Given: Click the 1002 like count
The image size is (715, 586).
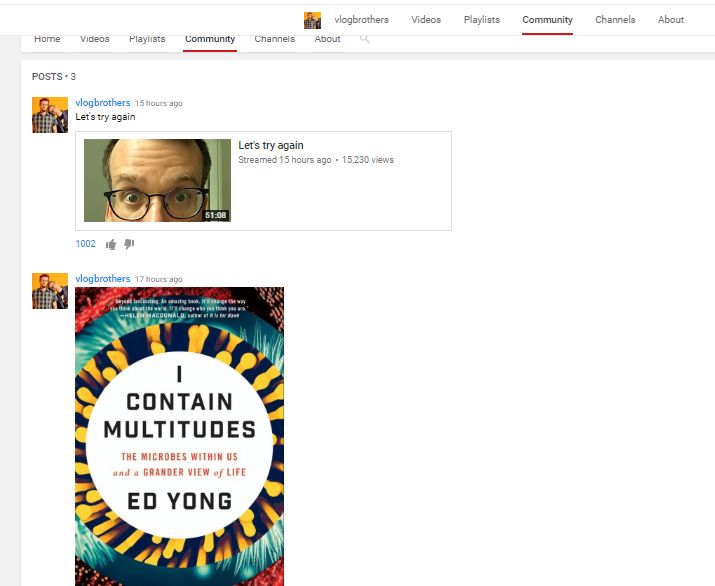Looking at the screenshot, I should tap(86, 244).
